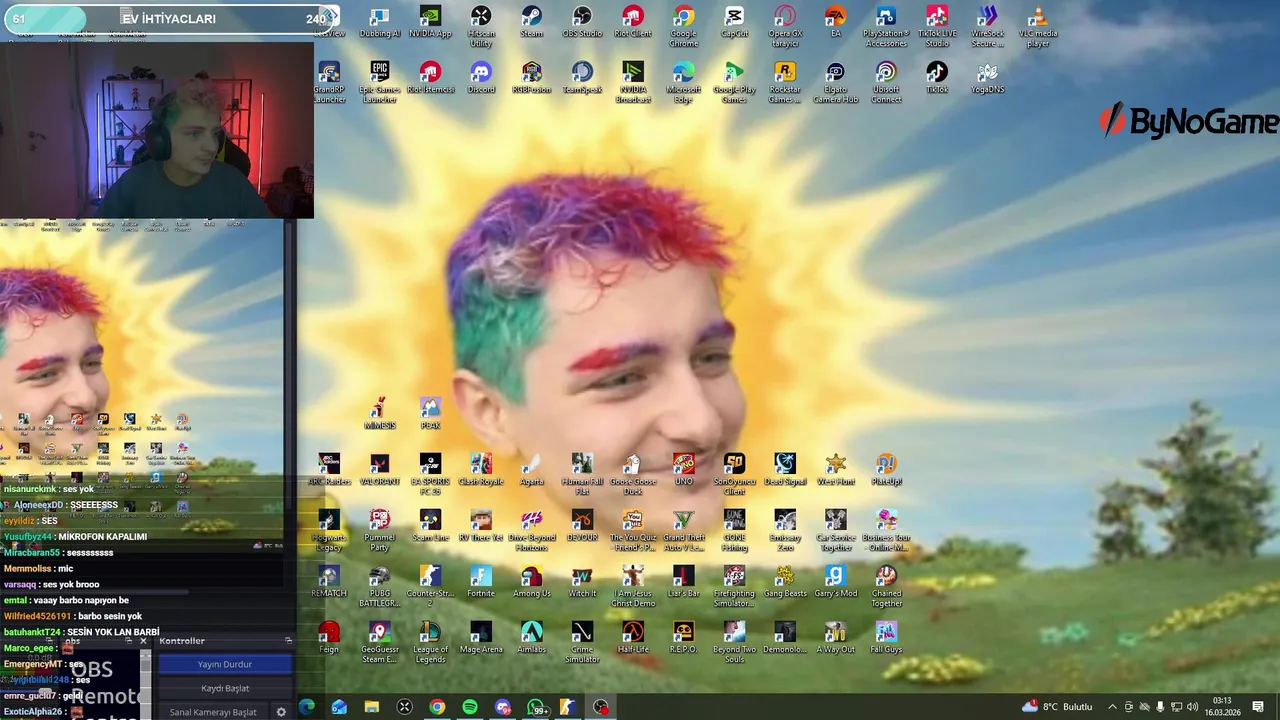
Task: Launch the UNO game shortcut
Action: pyautogui.click(x=683, y=470)
